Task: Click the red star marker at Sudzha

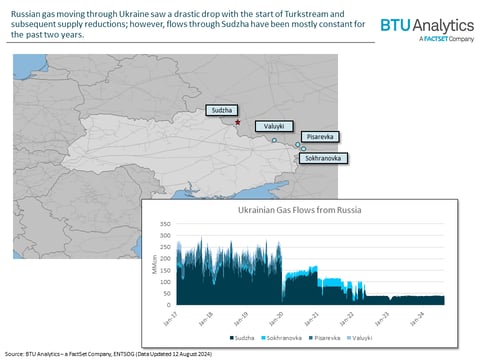Action: point(238,122)
